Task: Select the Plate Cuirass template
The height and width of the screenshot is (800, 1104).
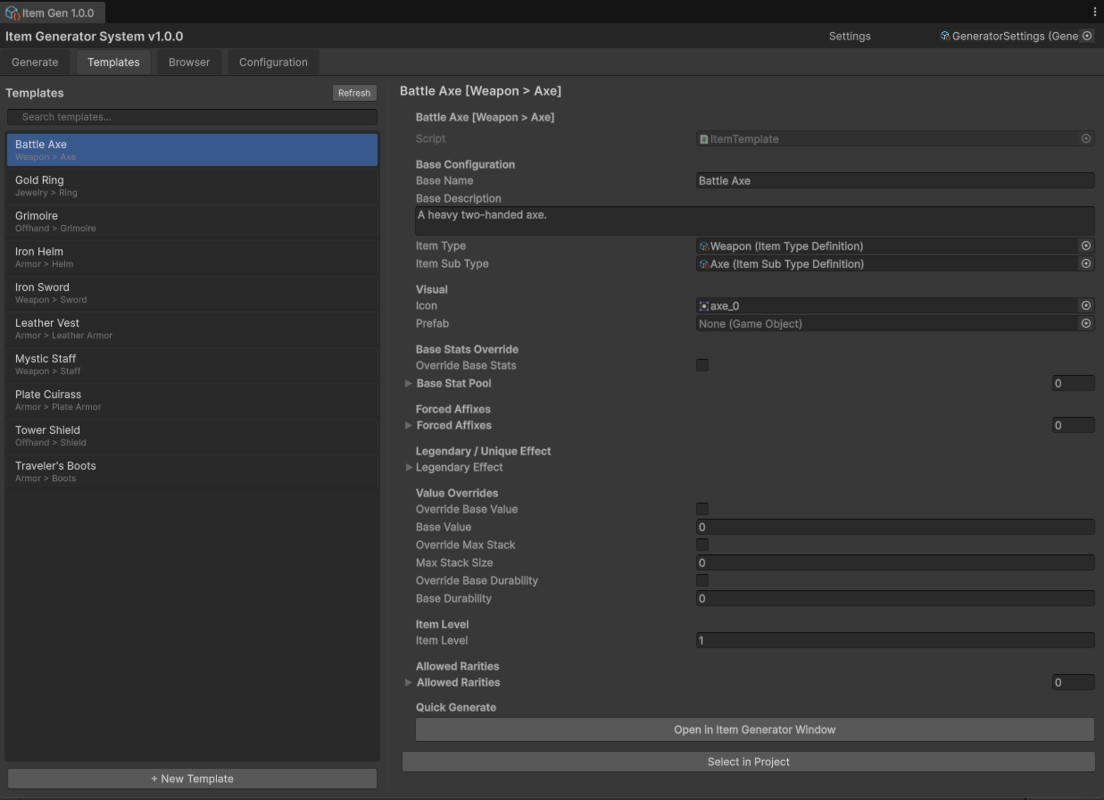Action: (192, 400)
